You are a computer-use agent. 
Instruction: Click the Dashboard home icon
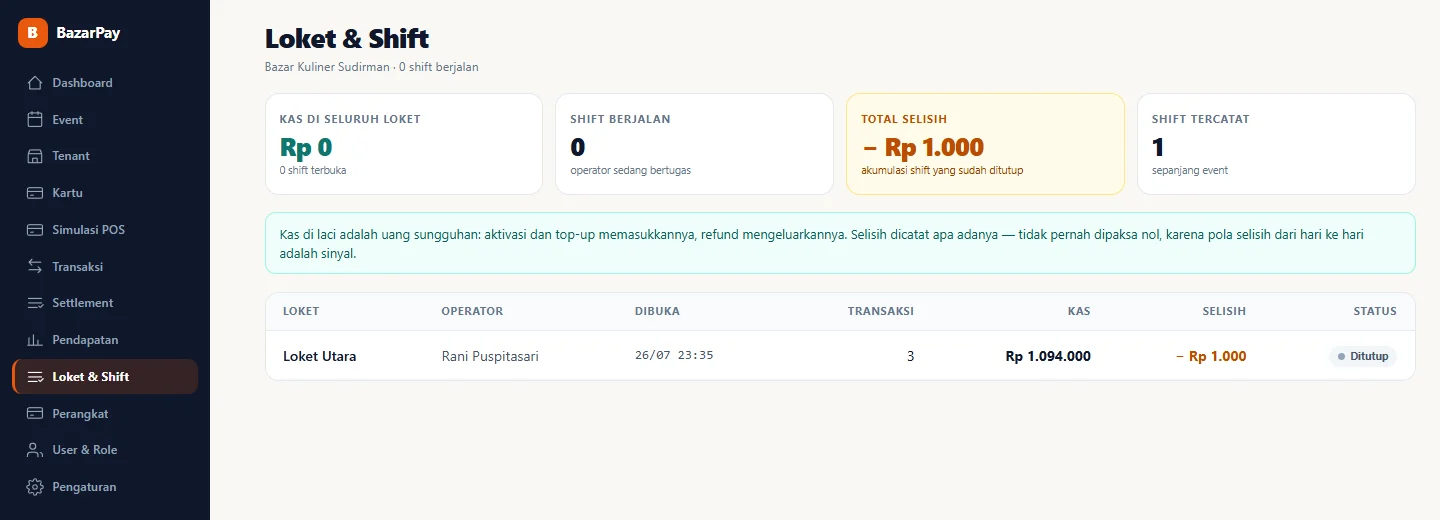pyautogui.click(x=35, y=83)
